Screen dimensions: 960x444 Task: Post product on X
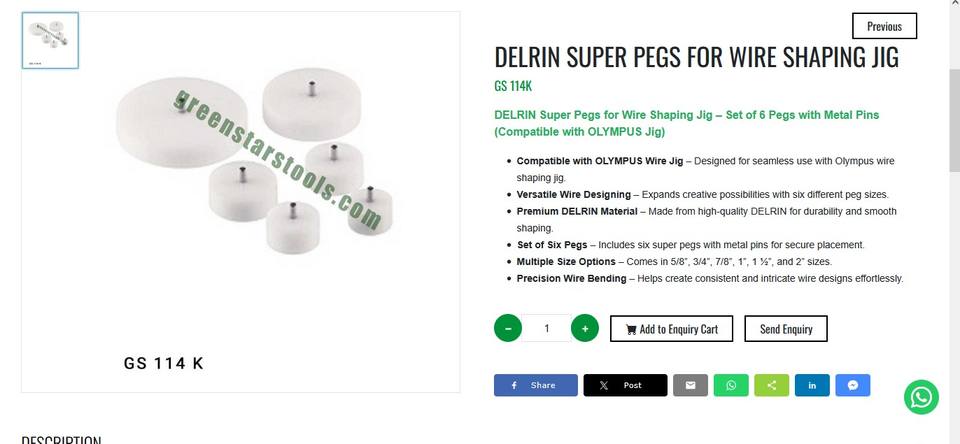625,385
